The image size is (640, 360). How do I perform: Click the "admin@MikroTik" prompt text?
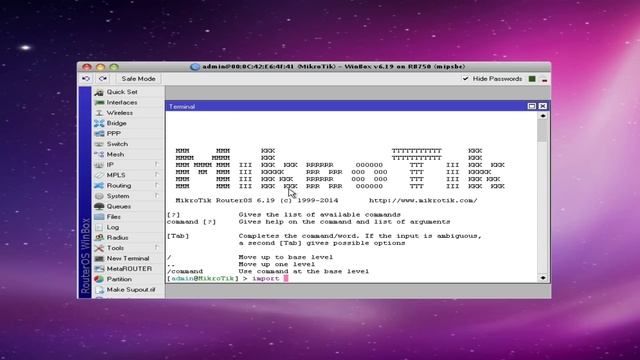pos(202,278)
